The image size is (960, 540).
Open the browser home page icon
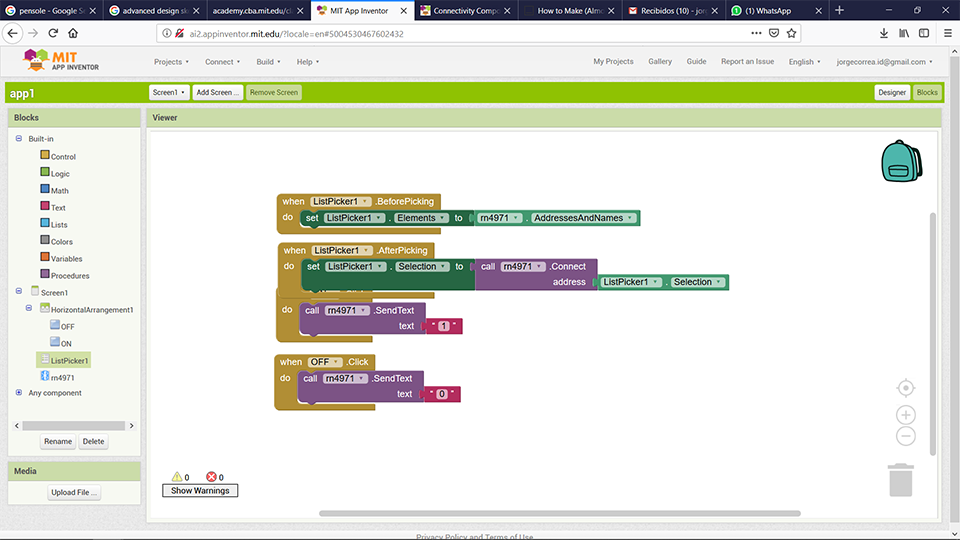click(73, 33)
